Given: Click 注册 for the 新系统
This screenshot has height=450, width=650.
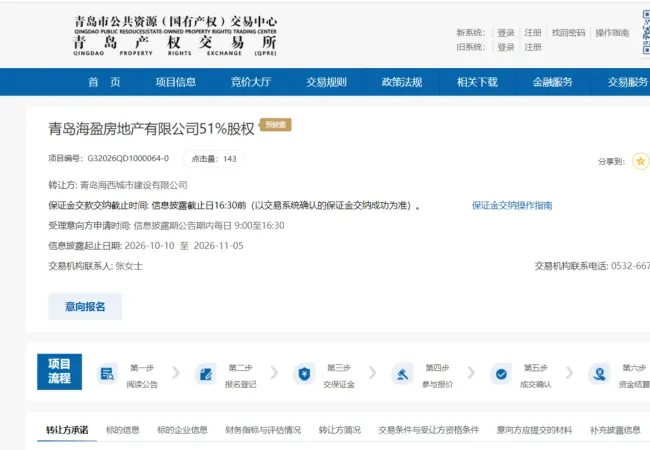Looking at the screenshot, I should [x=533, y=33].
